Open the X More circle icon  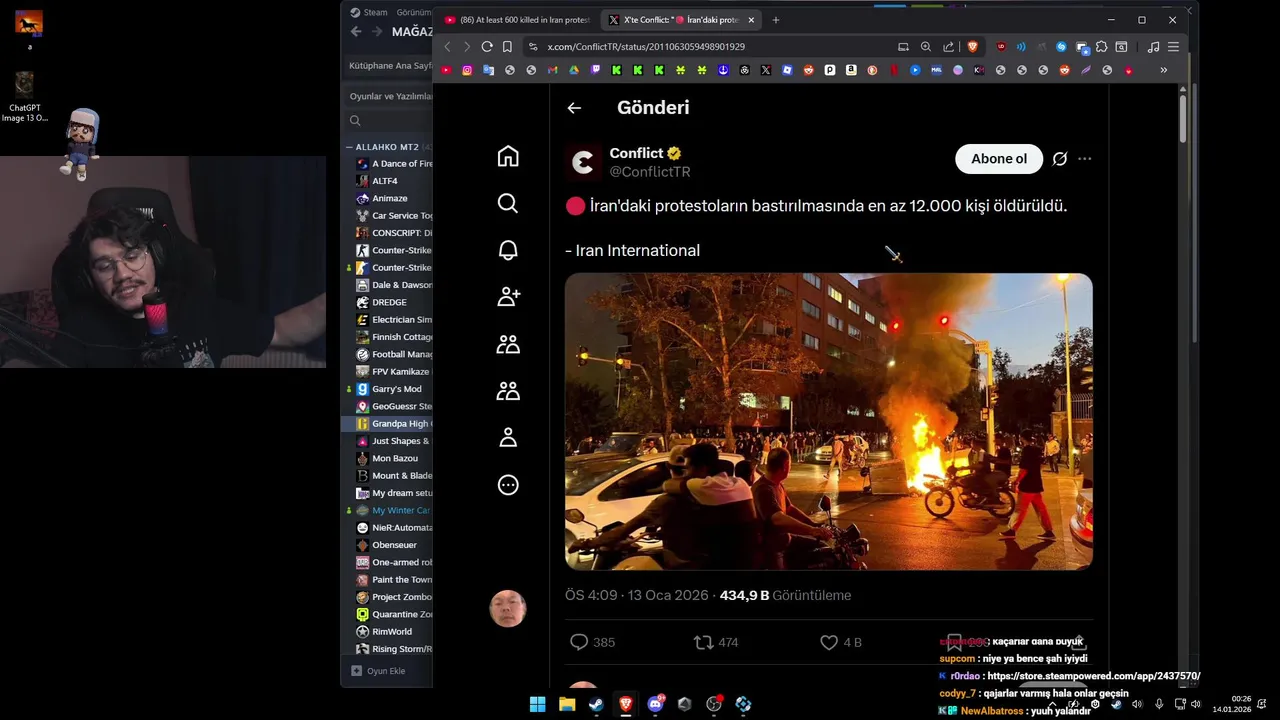[508, 485]
